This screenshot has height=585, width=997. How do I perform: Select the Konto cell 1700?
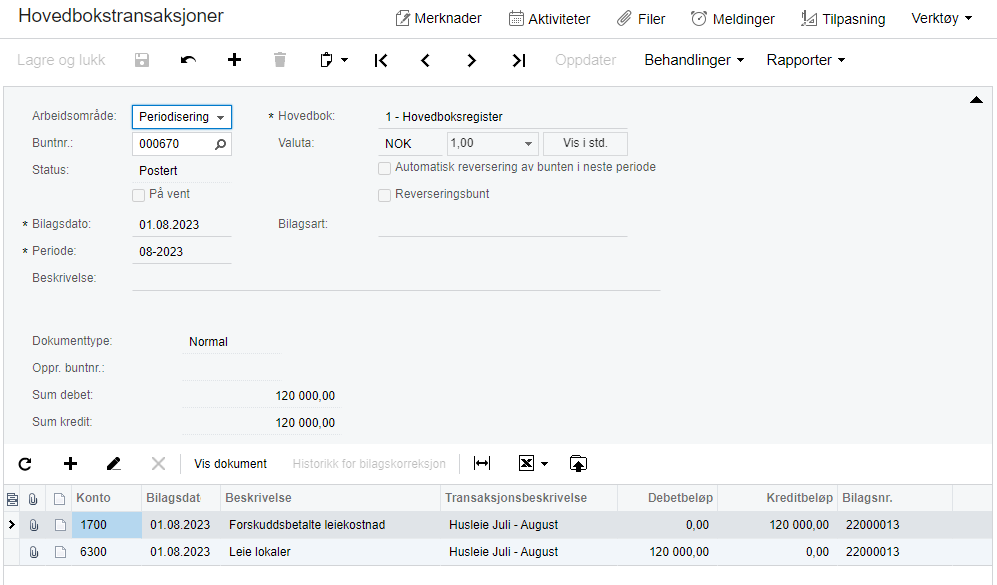click(x=107, y=525)
